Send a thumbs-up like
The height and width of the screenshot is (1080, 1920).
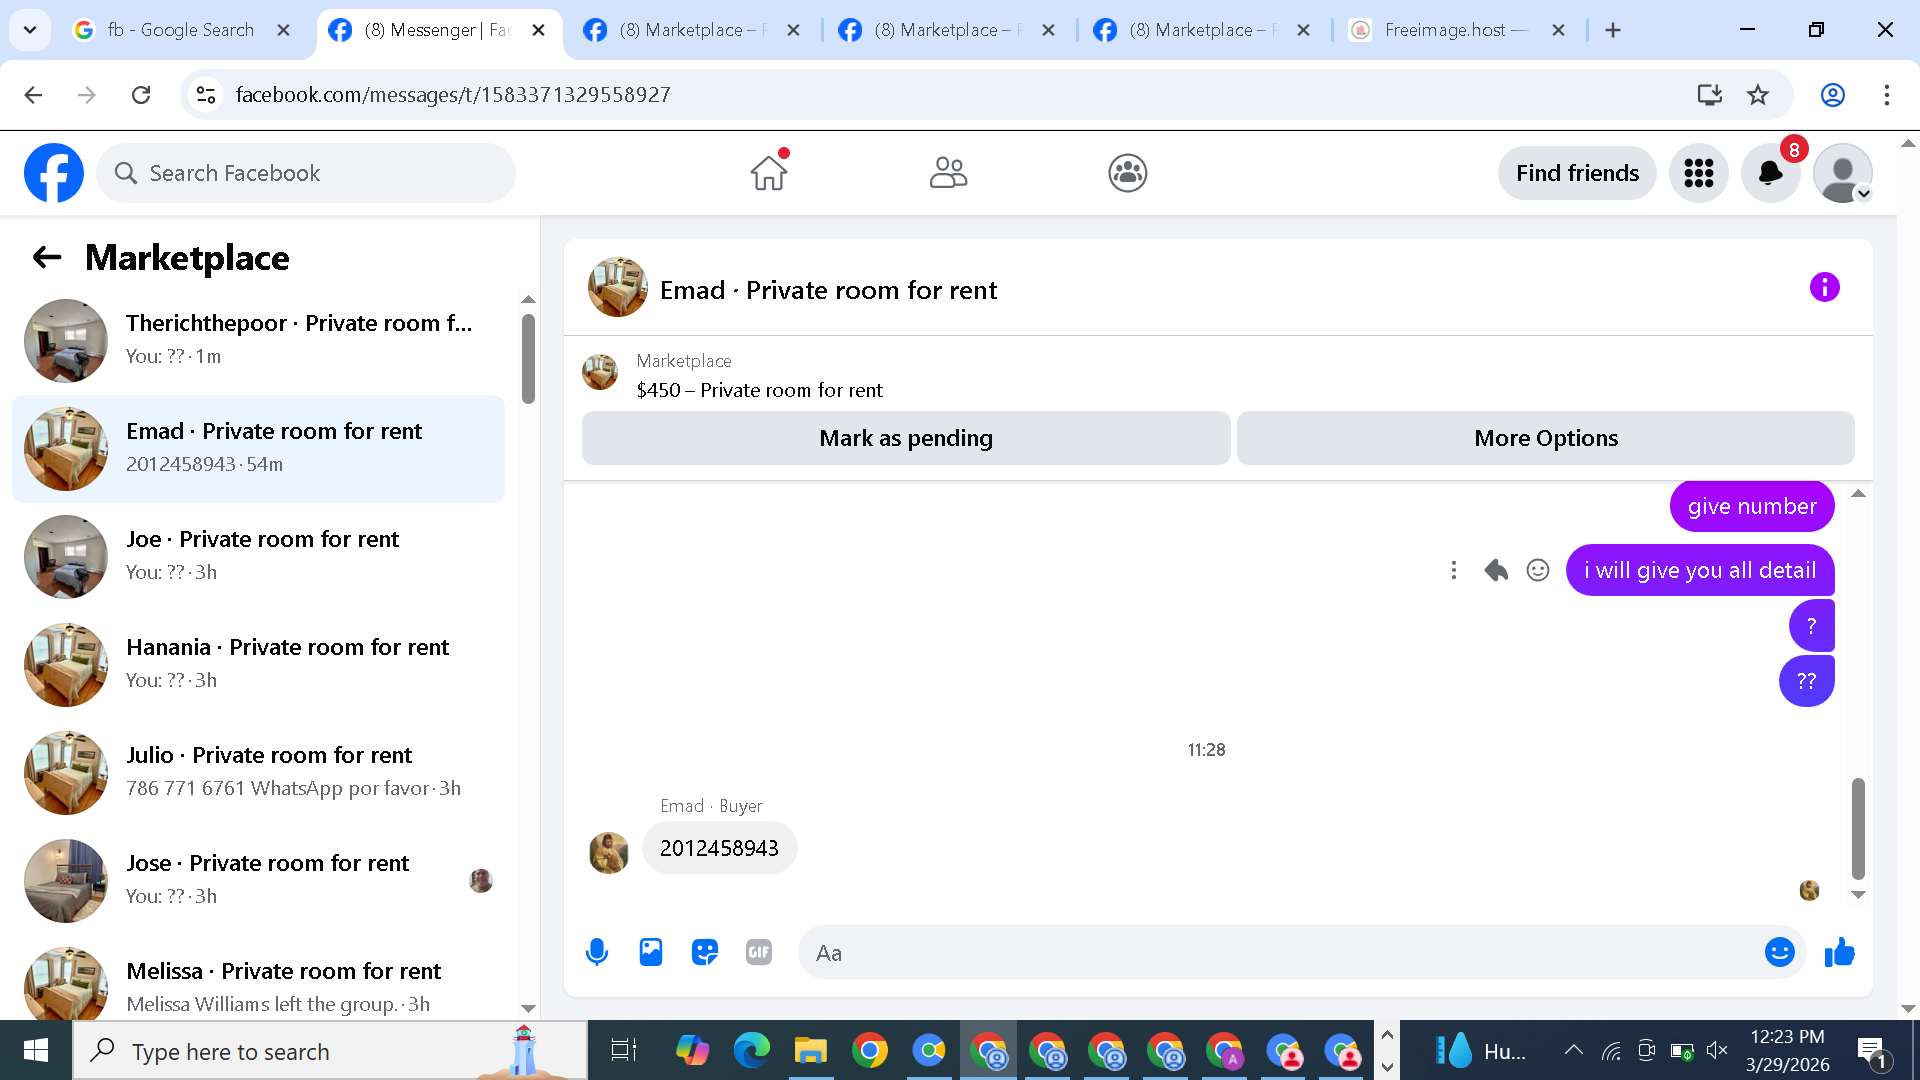tap(1839, 952)
